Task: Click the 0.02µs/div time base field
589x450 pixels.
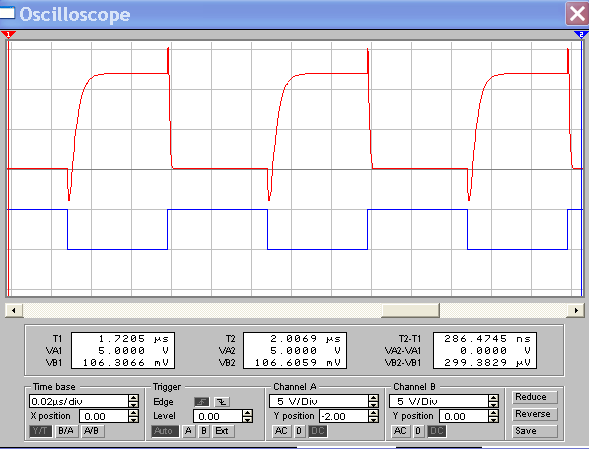Action: point(79,401)
